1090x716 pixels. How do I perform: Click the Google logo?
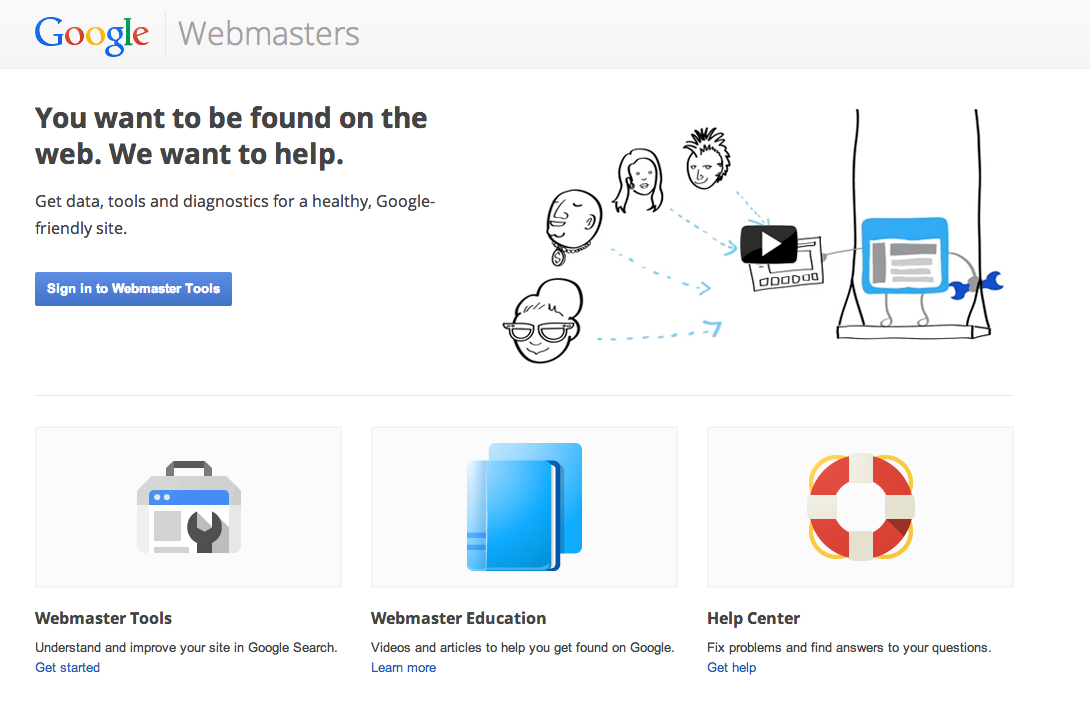point(92,34)
